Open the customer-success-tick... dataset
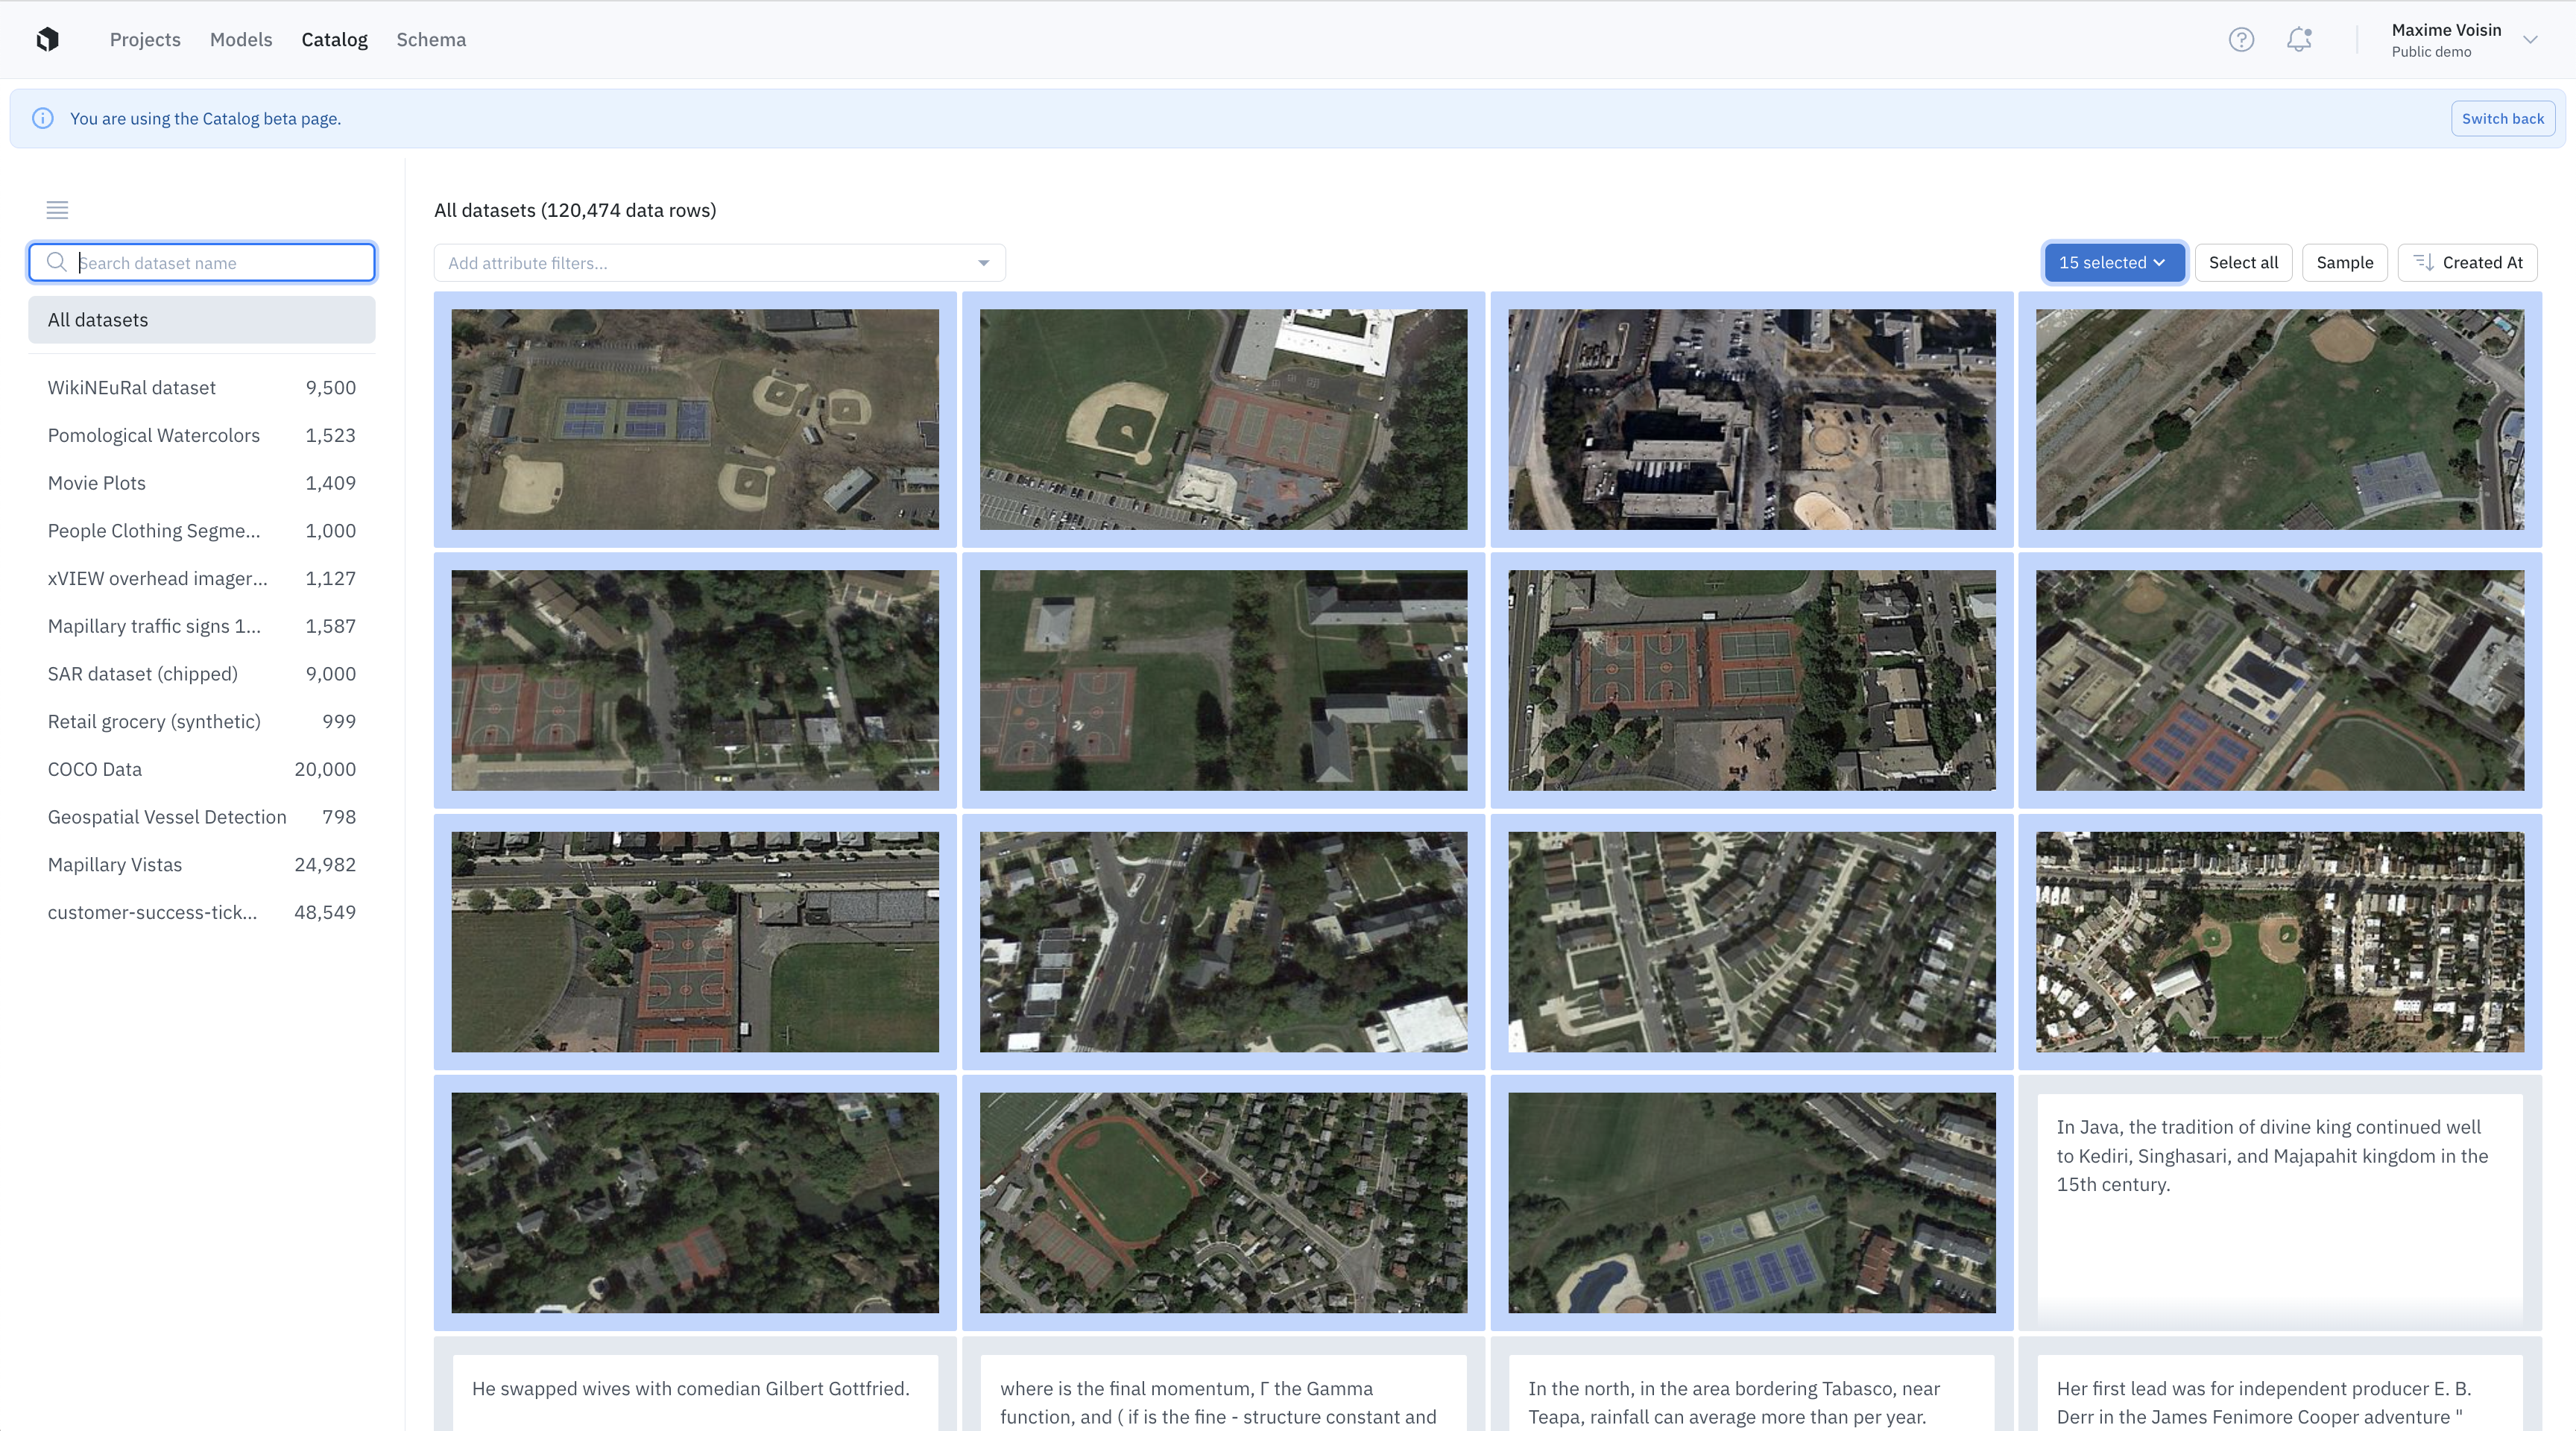This screenshot has height=1431, width=2576. (x=202, y=912)
